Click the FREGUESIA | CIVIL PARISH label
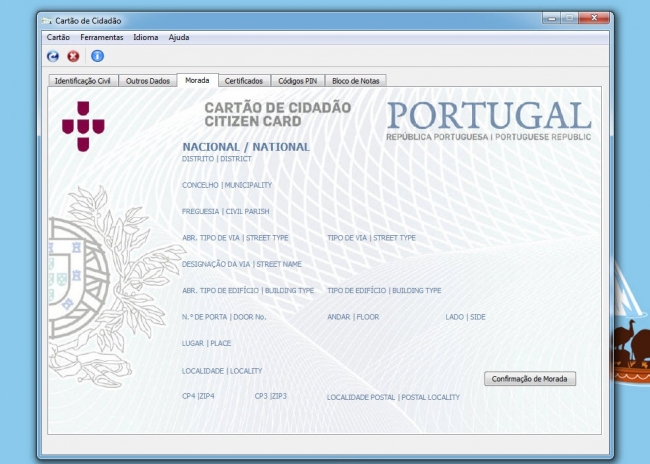 tap(226, 211)
